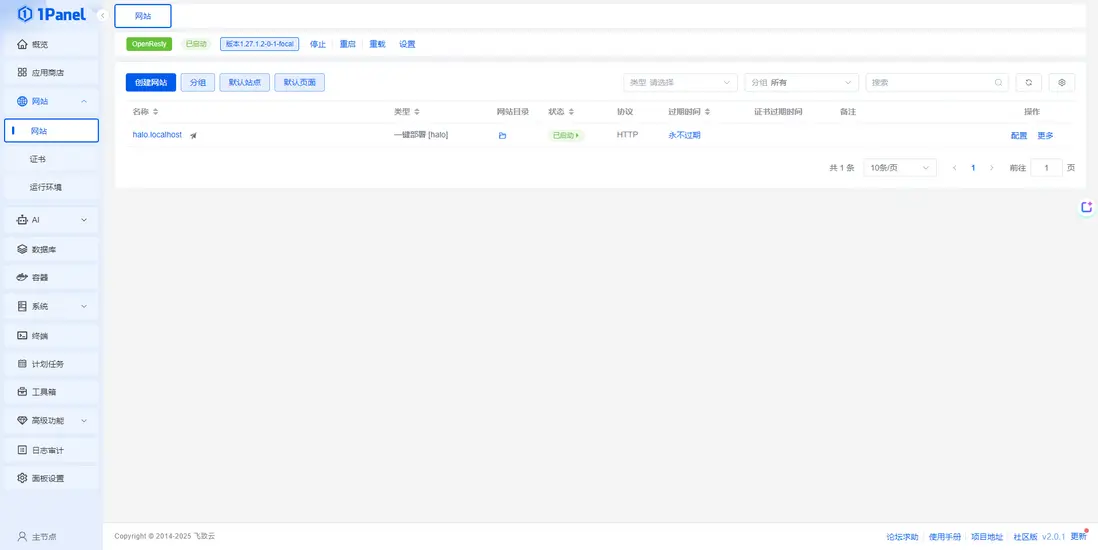Image resolution: width=1098 pixels, height=550 pixels.
Task: Open the 概览 overview page
Action: pyautogui.click(x=50, y=44)
